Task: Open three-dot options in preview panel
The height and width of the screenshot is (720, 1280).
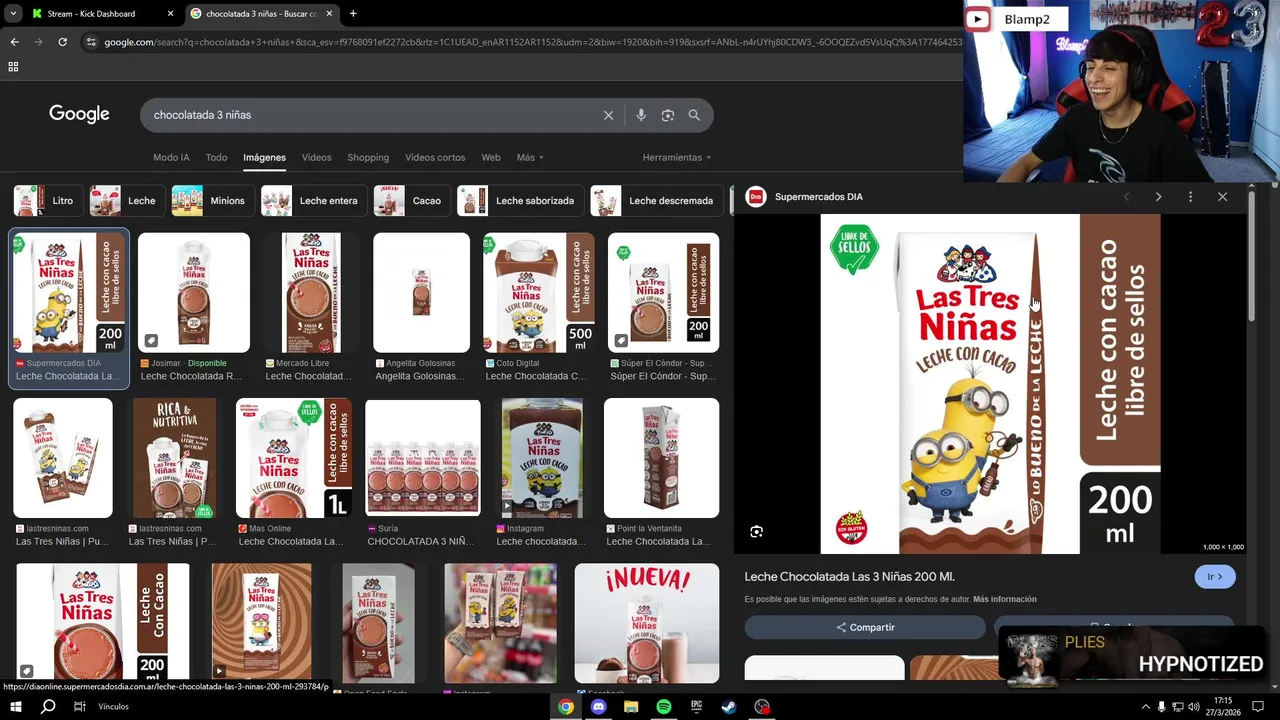Action: coord(1190,197)
